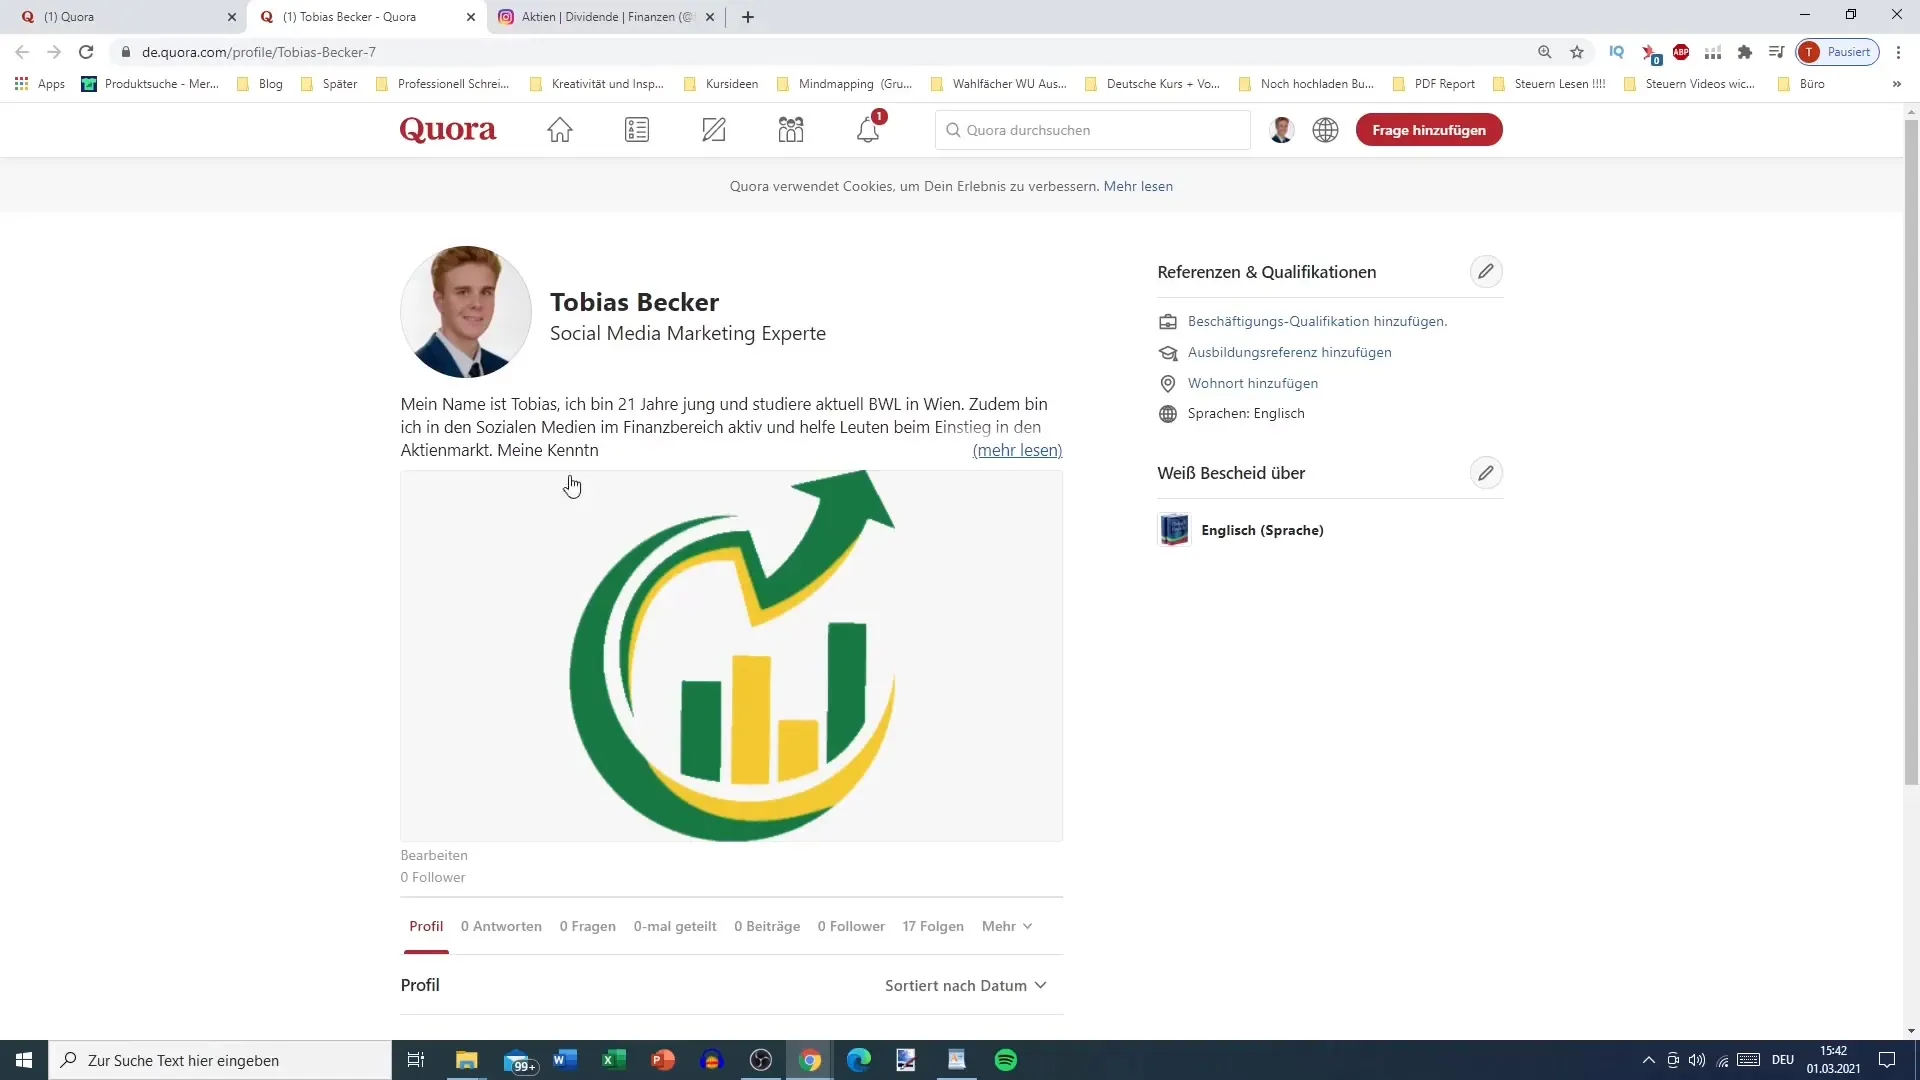The height and width of the screenshot is (1080, 1920).
Task: Select the 'Profil' tab
Action: point(426,926)
